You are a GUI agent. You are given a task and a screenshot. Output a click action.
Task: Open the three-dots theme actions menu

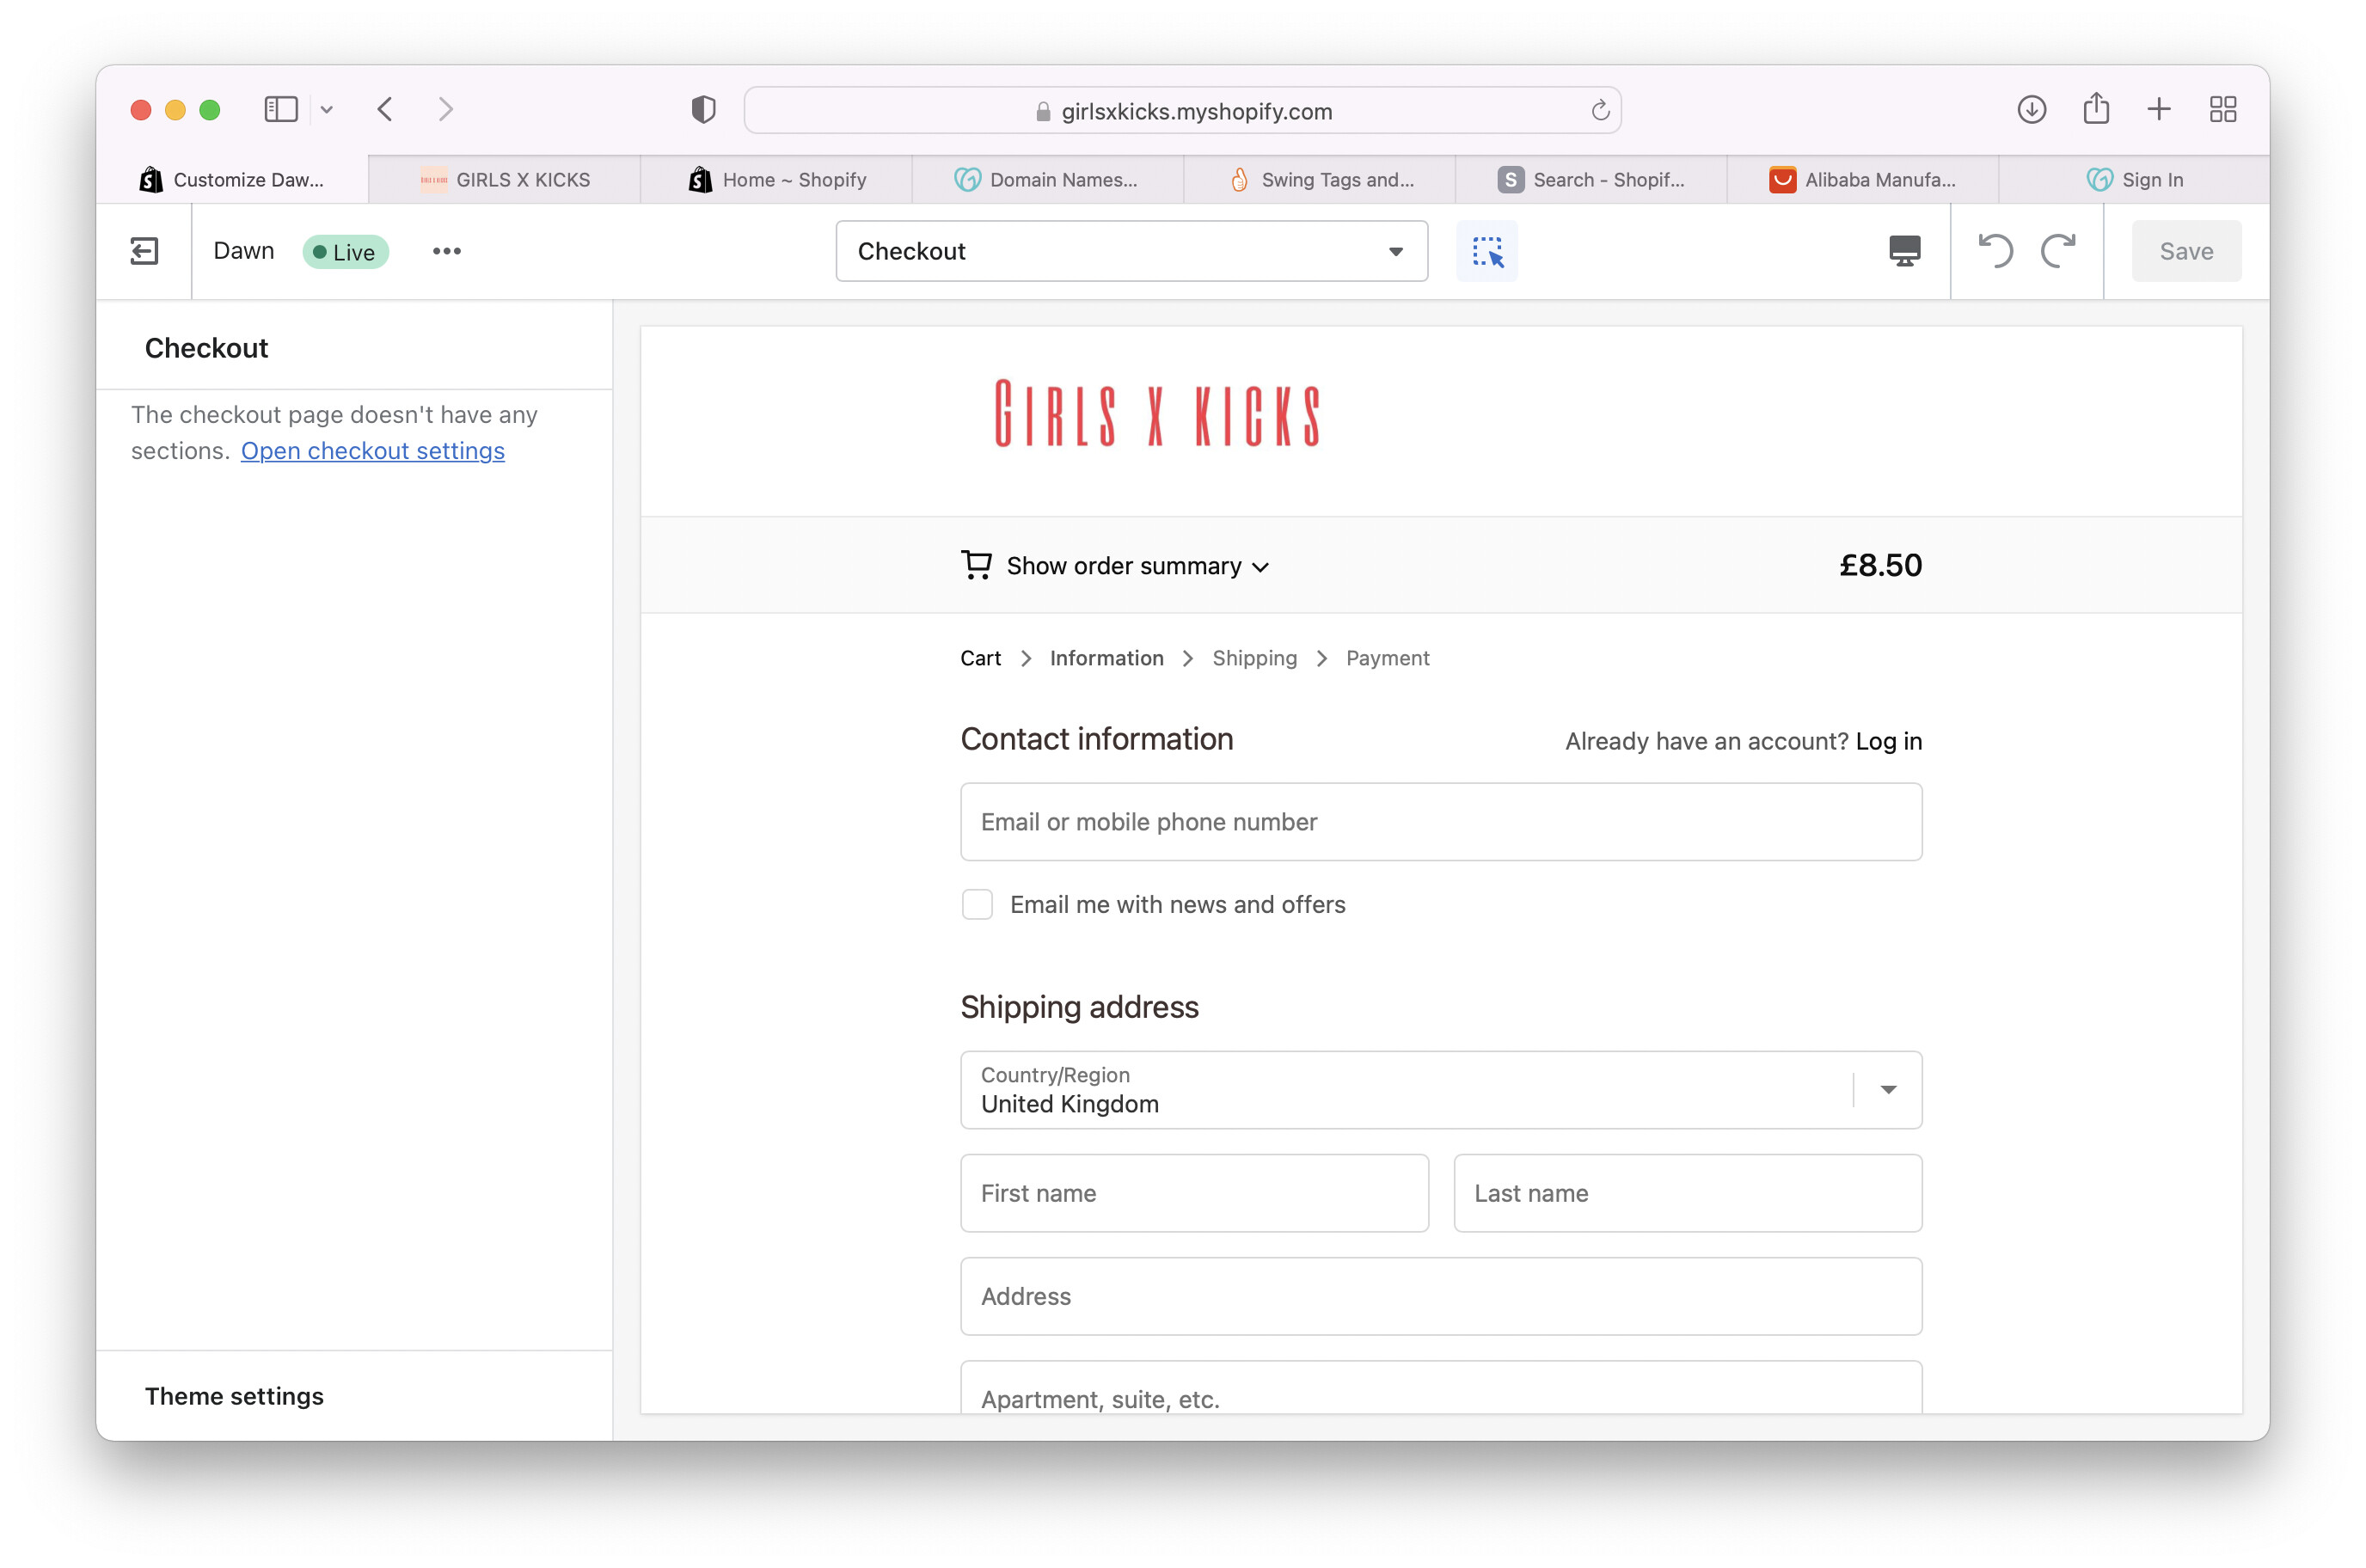(x=446, y=251)
